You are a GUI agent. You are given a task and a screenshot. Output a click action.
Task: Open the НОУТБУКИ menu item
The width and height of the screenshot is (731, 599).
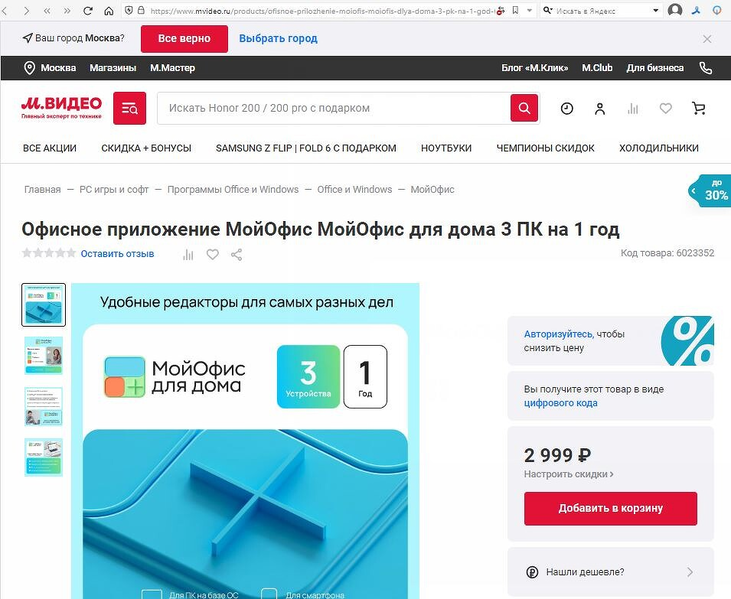point(446,148)
